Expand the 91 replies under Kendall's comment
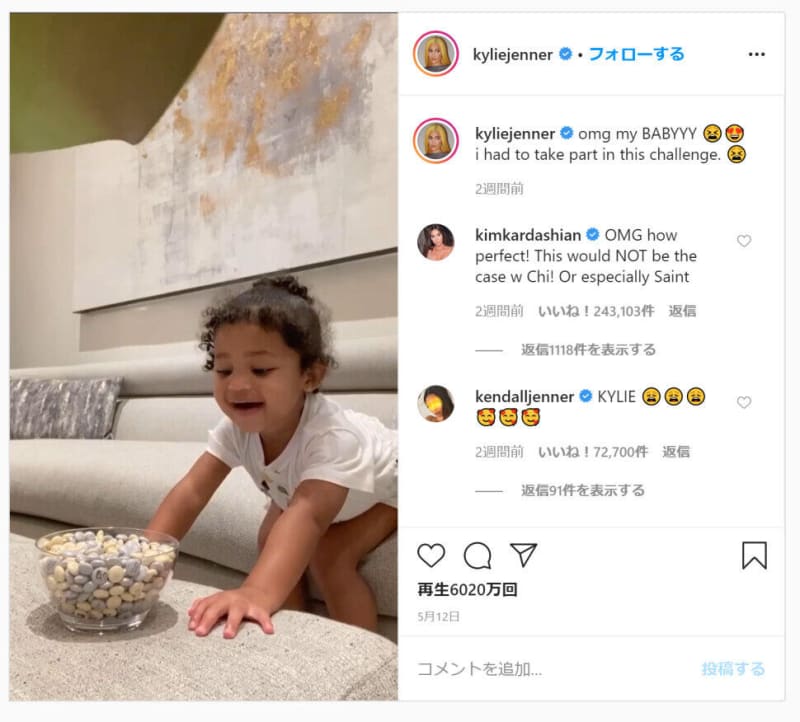Image resolution: width=800 pixels, height=722 pixels. (582, 490)
